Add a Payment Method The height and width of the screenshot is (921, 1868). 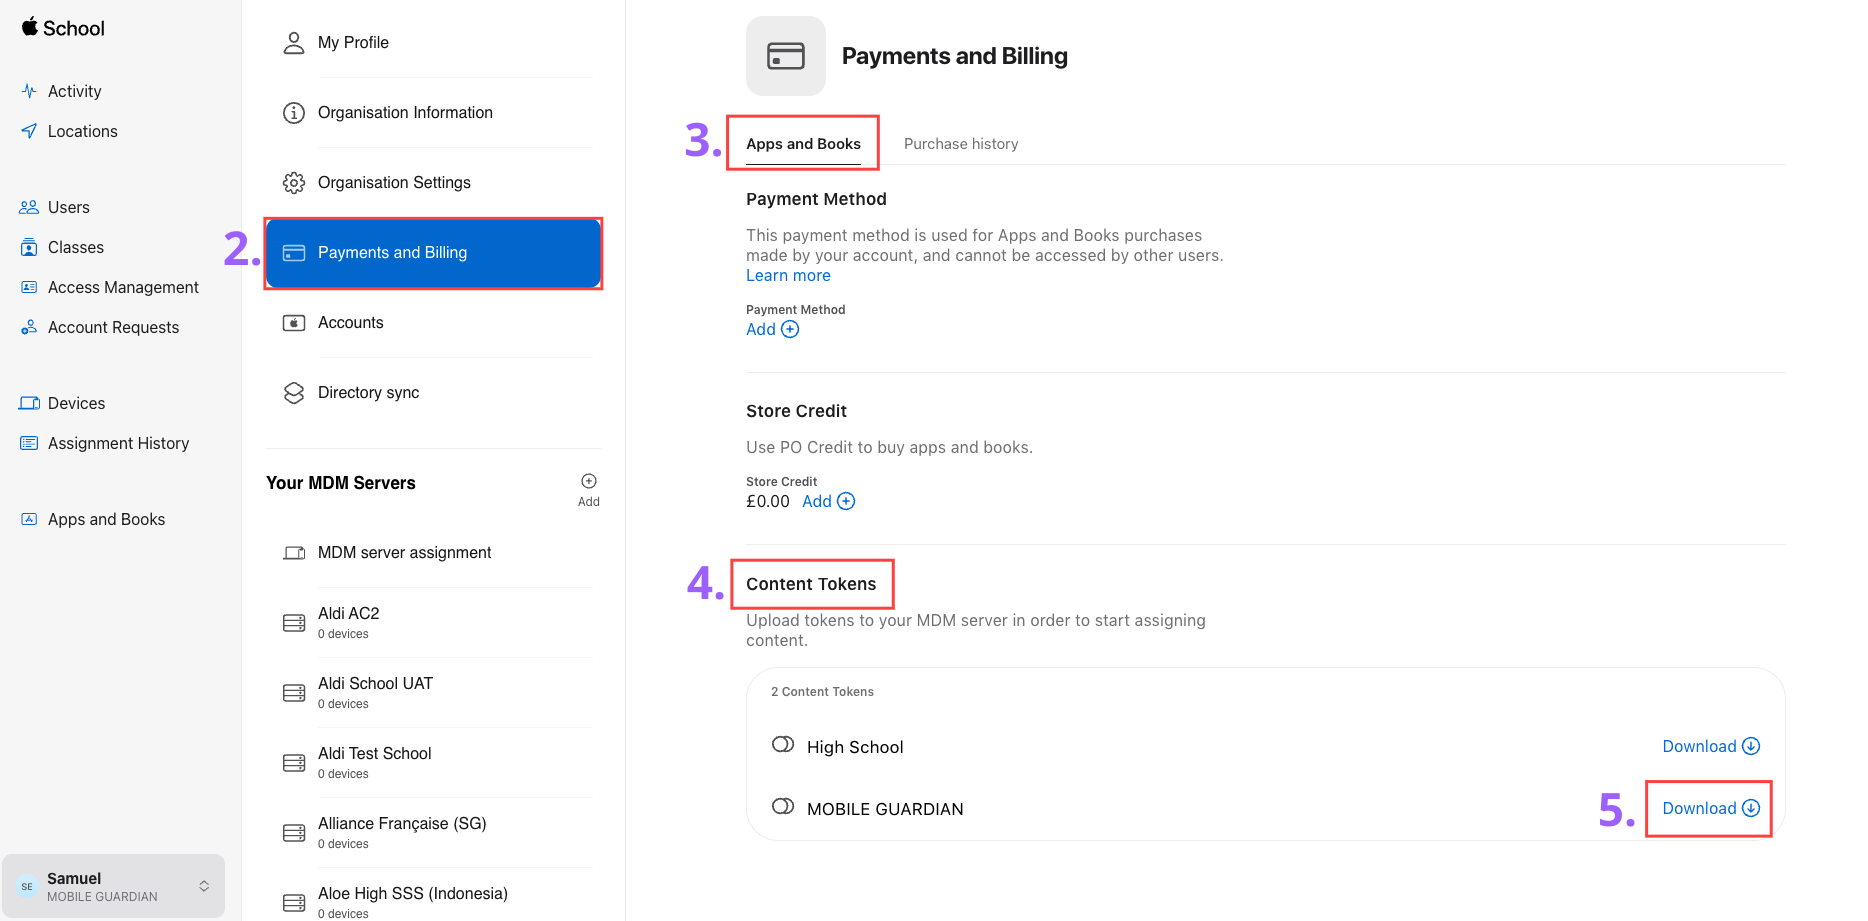pyautogui.click(x=772, y=329)
